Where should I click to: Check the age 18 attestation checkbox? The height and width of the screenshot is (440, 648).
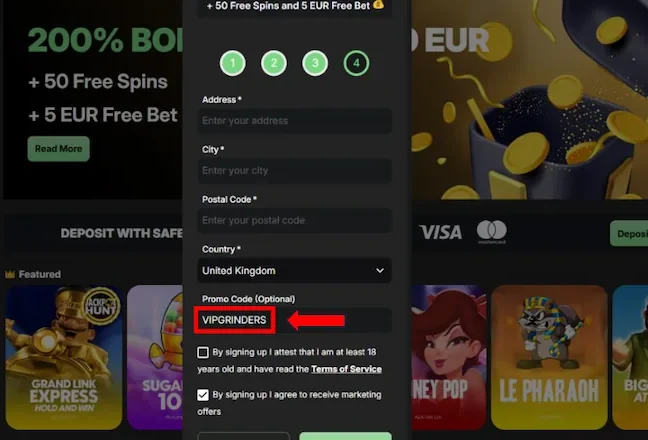pos(202,352)
